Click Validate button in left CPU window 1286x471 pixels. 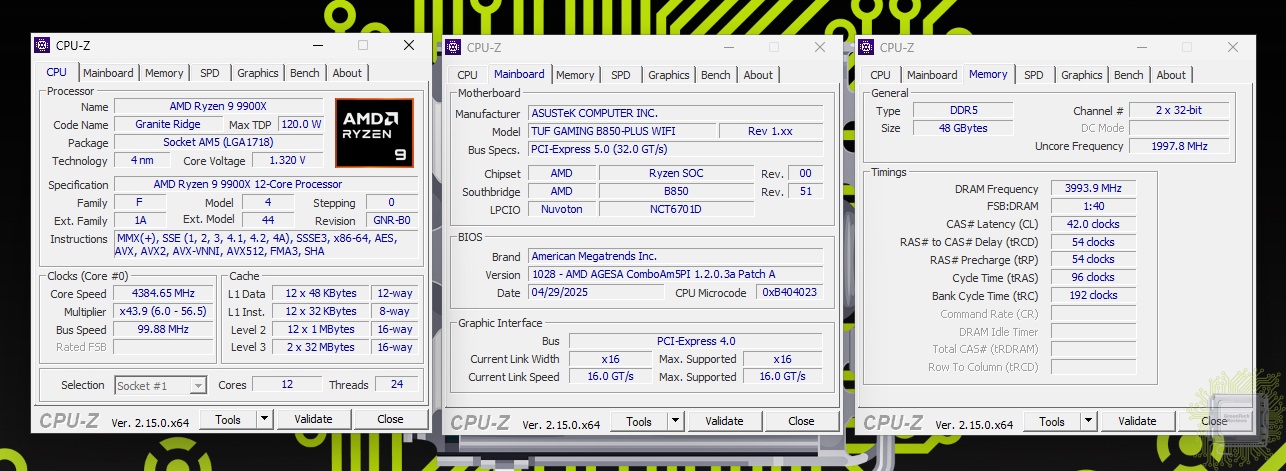click(313, 419)
